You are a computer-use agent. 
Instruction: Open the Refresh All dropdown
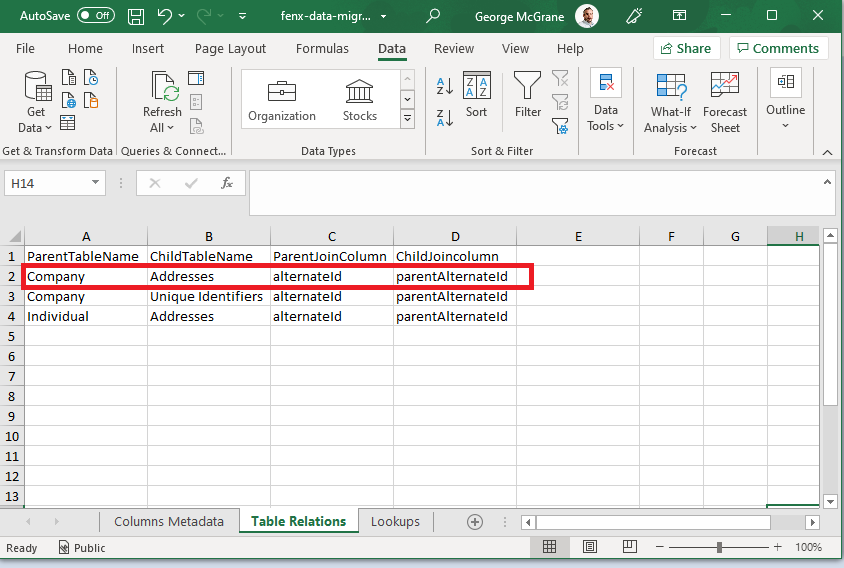[x=162, y=127]
